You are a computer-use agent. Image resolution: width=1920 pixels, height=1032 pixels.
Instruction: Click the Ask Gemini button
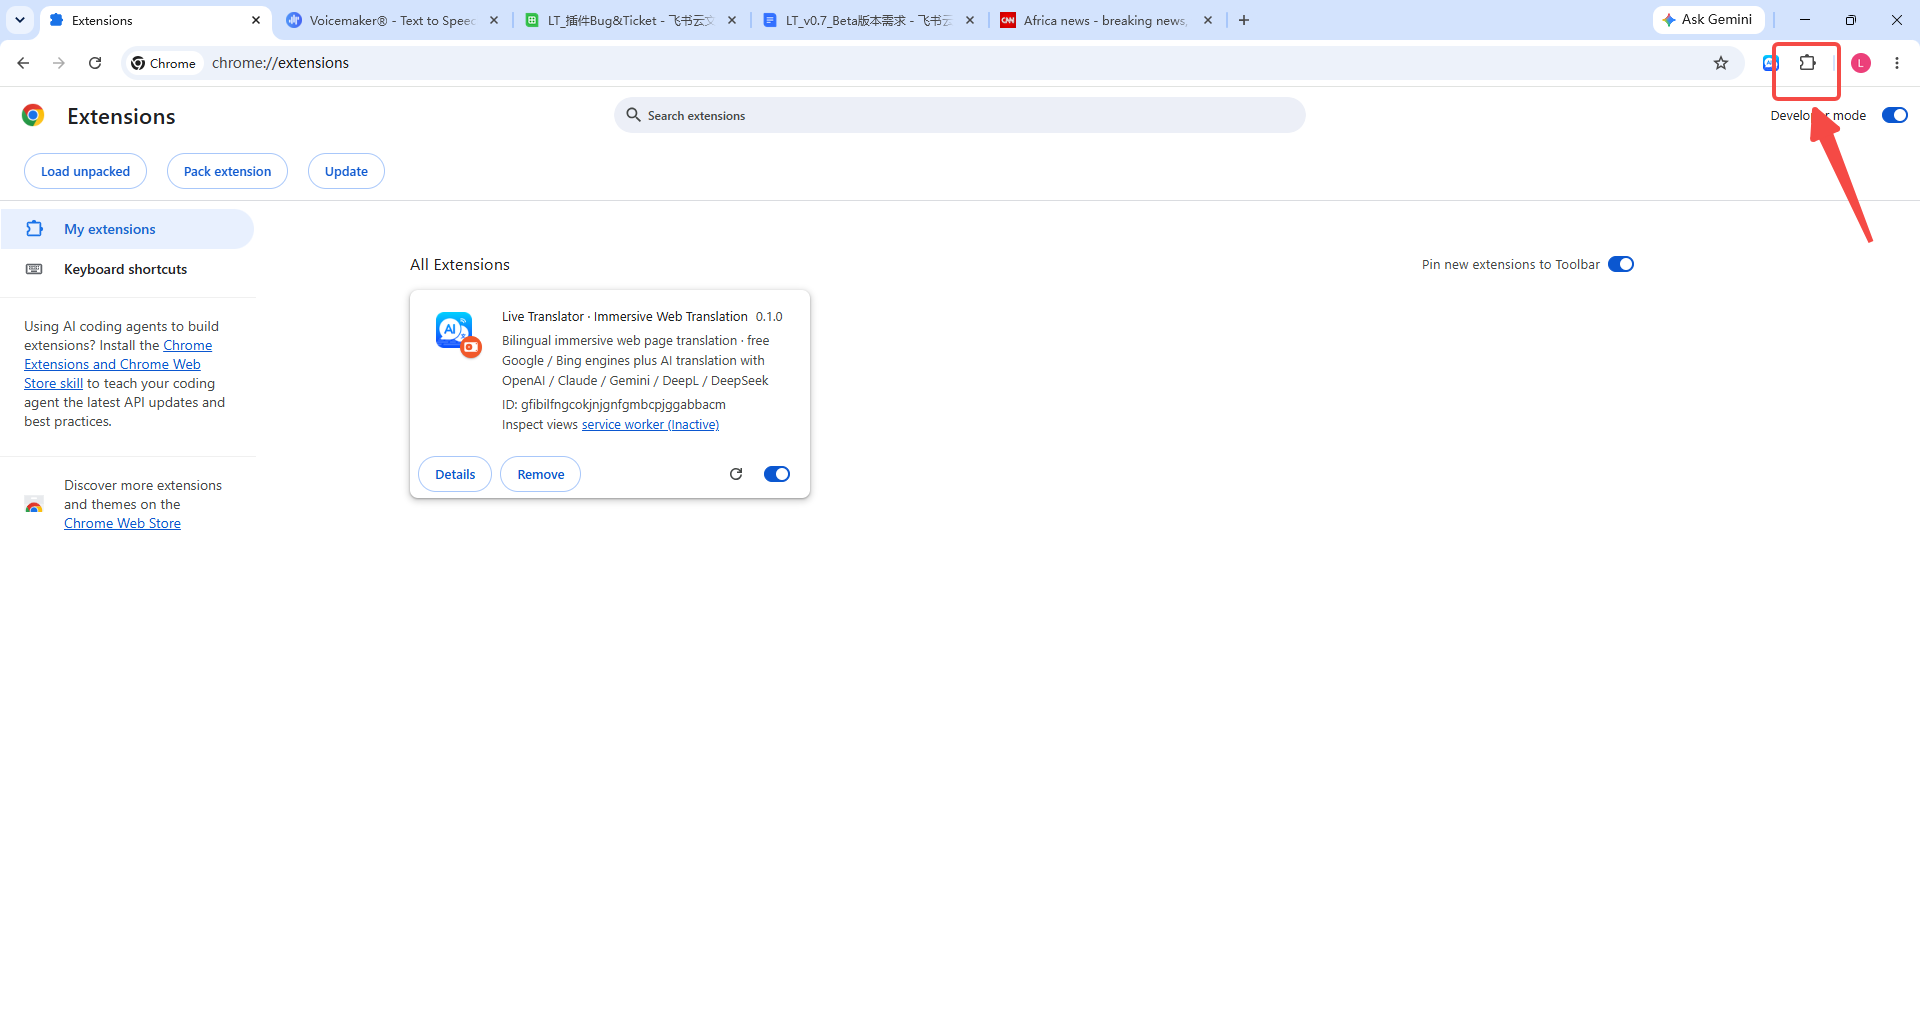[x=1708, y=20]
